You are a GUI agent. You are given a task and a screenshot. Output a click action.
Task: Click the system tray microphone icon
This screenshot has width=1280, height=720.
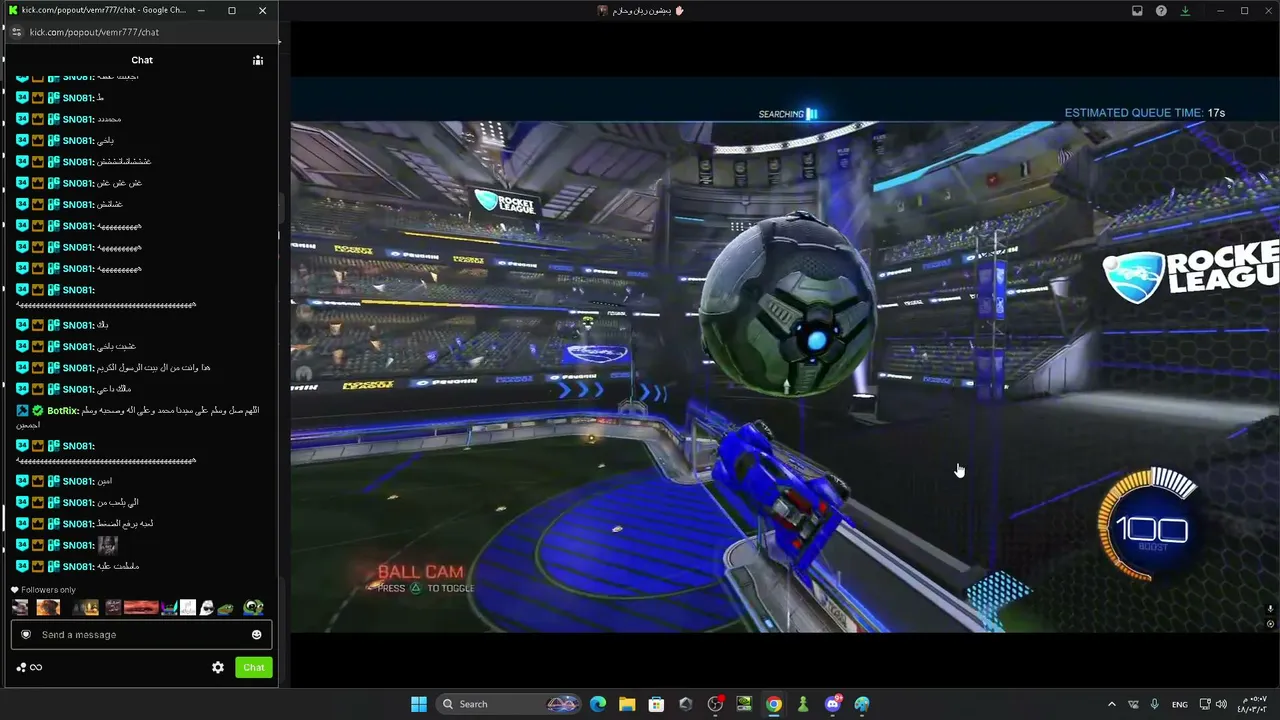[1154, 704]
